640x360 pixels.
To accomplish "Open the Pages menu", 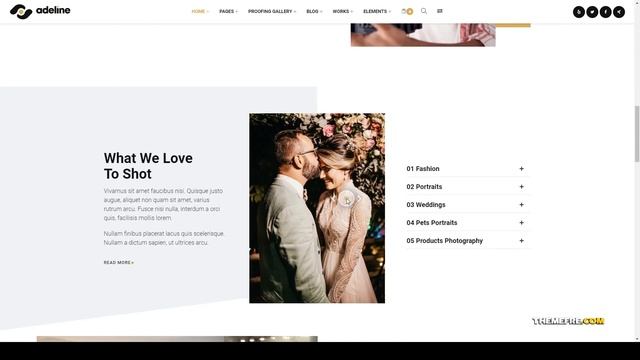I will click(228, 11).
